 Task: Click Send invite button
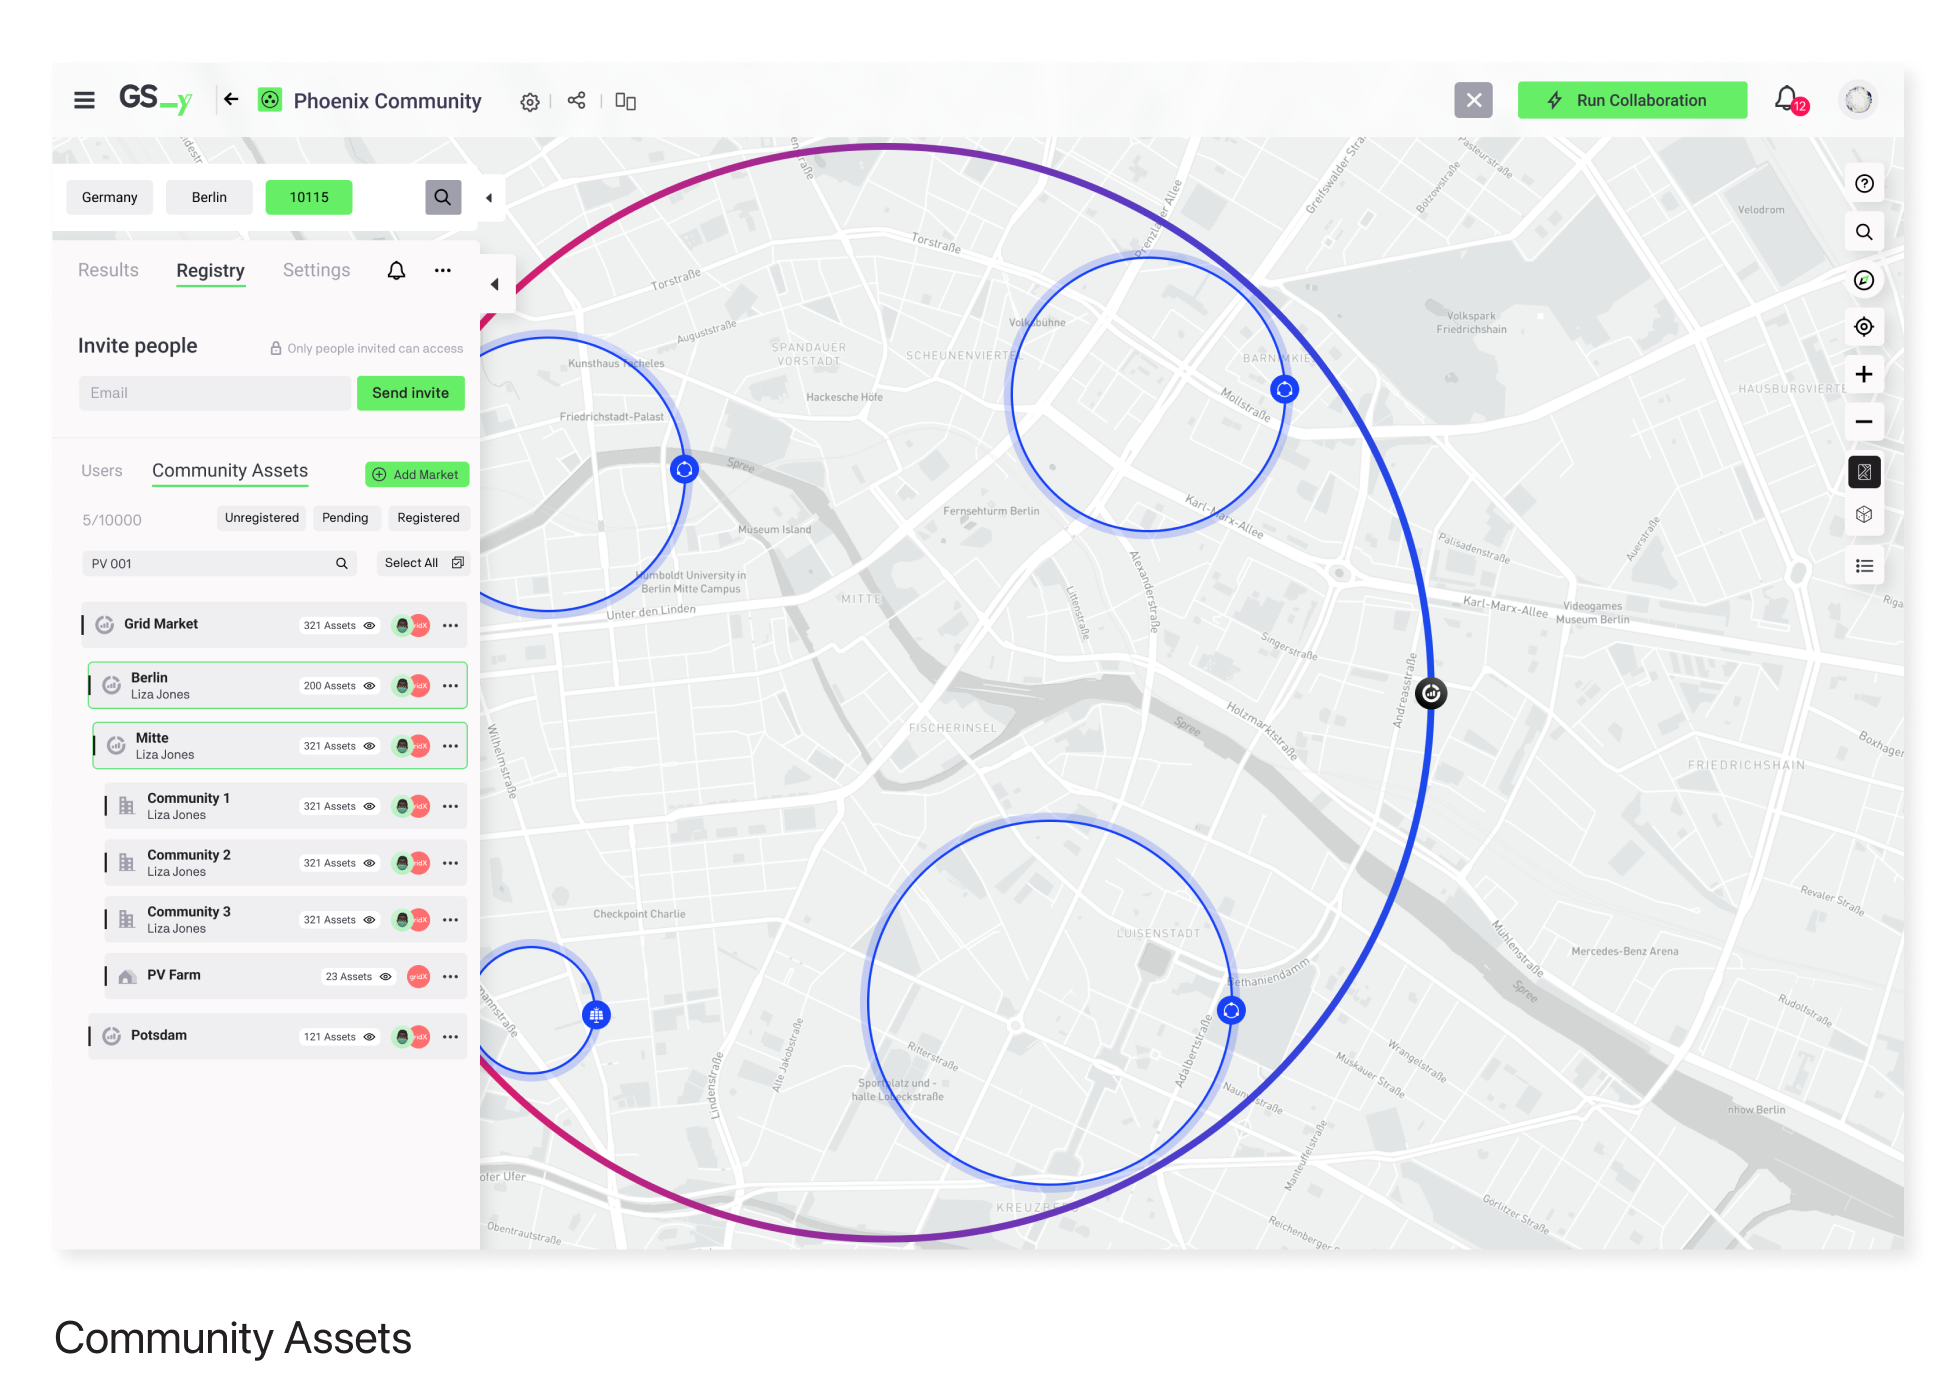click(410, 393)
